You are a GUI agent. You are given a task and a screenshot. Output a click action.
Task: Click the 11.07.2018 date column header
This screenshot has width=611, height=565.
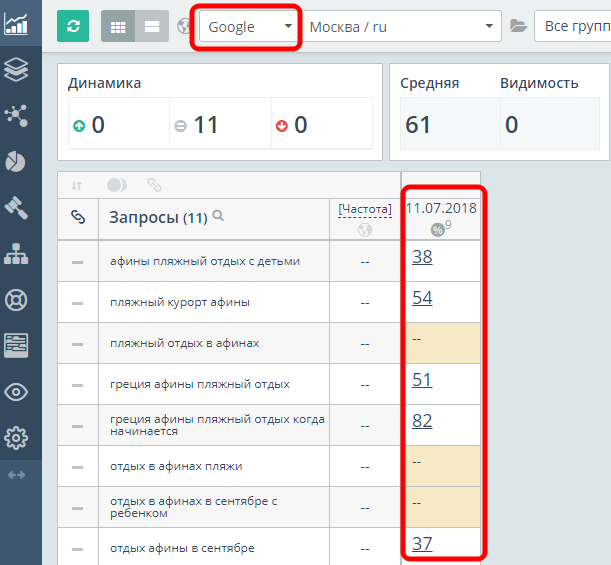click(441, 208)
